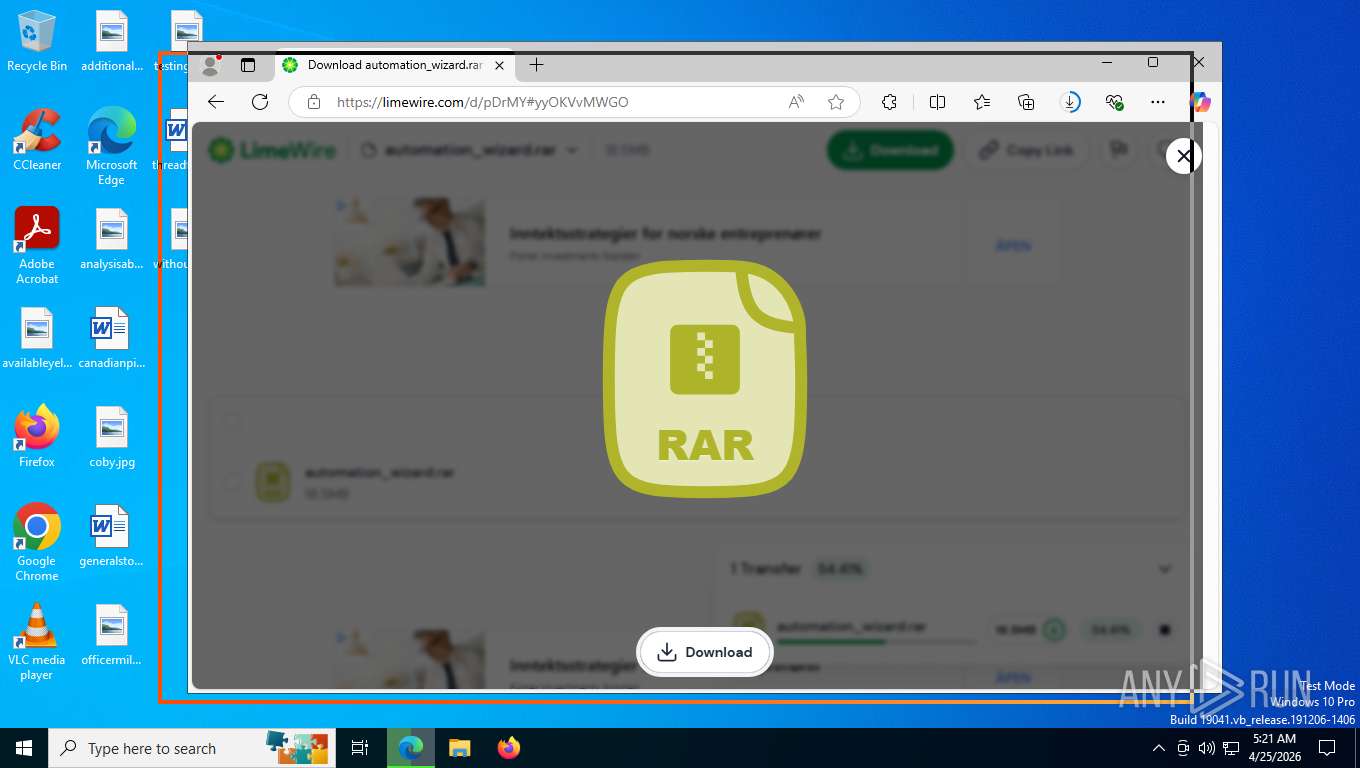
Task: Open Edge Extensions menu
Action: click(889, 102)
